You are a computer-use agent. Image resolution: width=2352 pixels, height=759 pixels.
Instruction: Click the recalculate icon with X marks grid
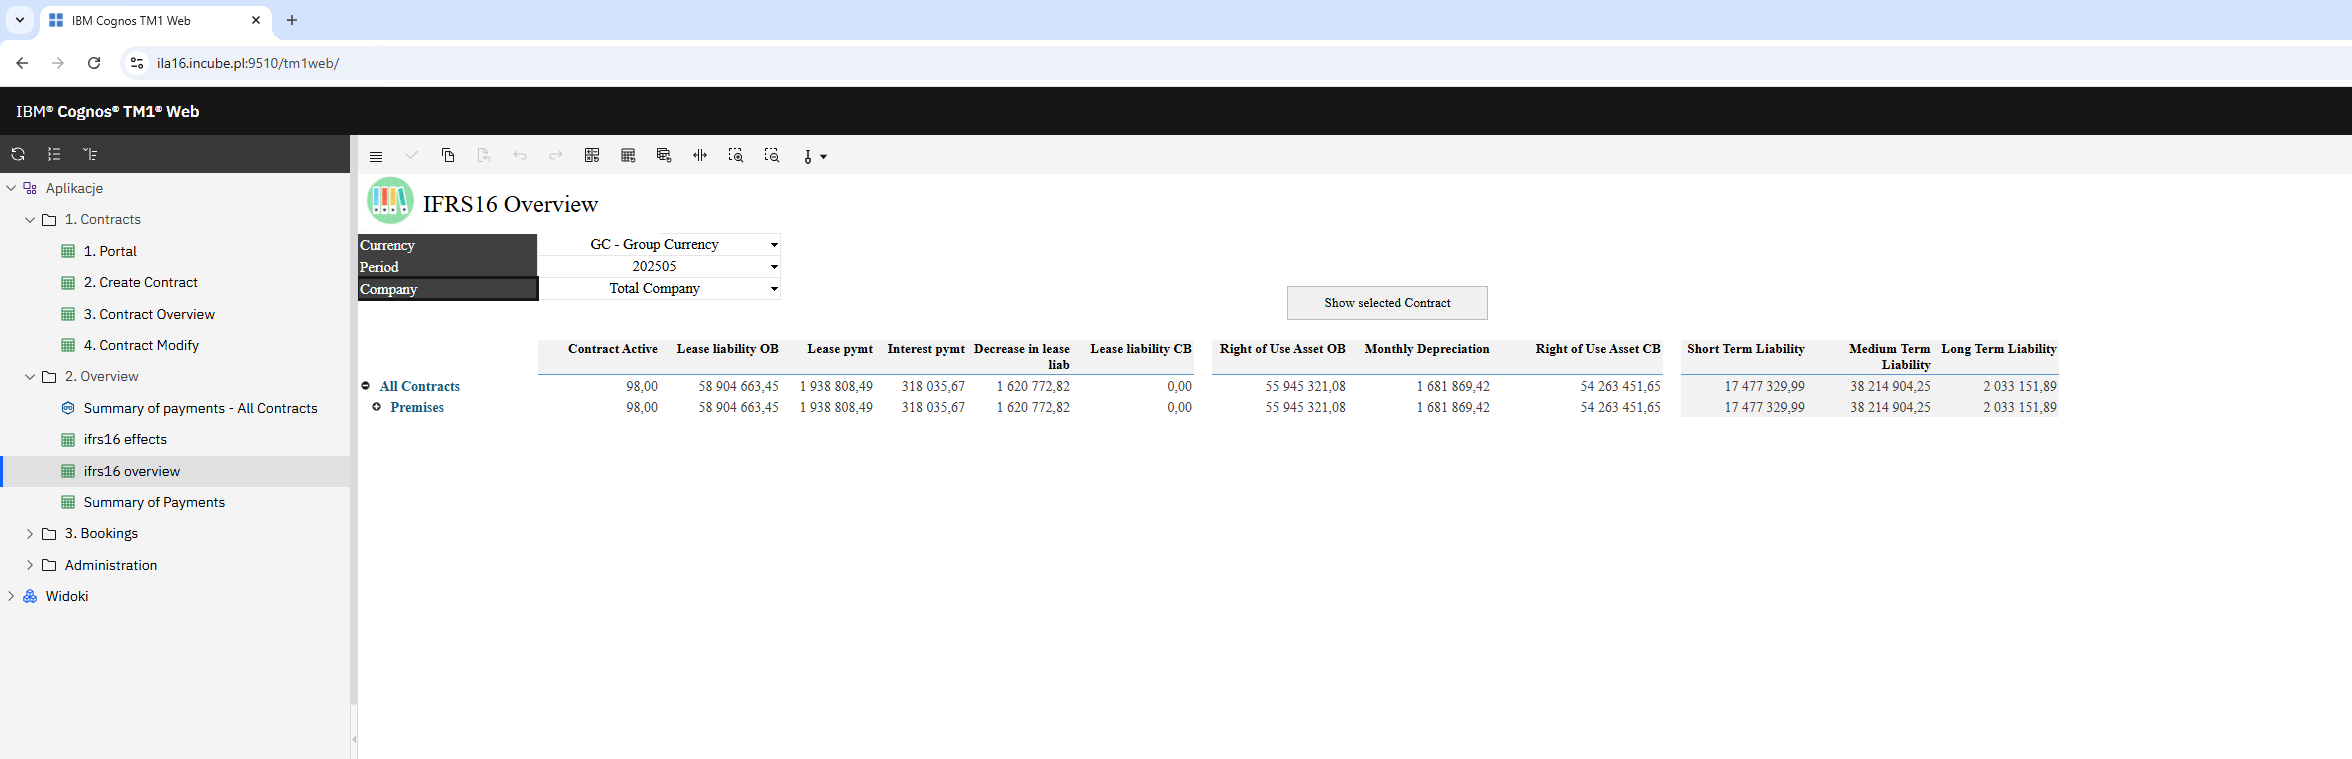tap(592, 155)
